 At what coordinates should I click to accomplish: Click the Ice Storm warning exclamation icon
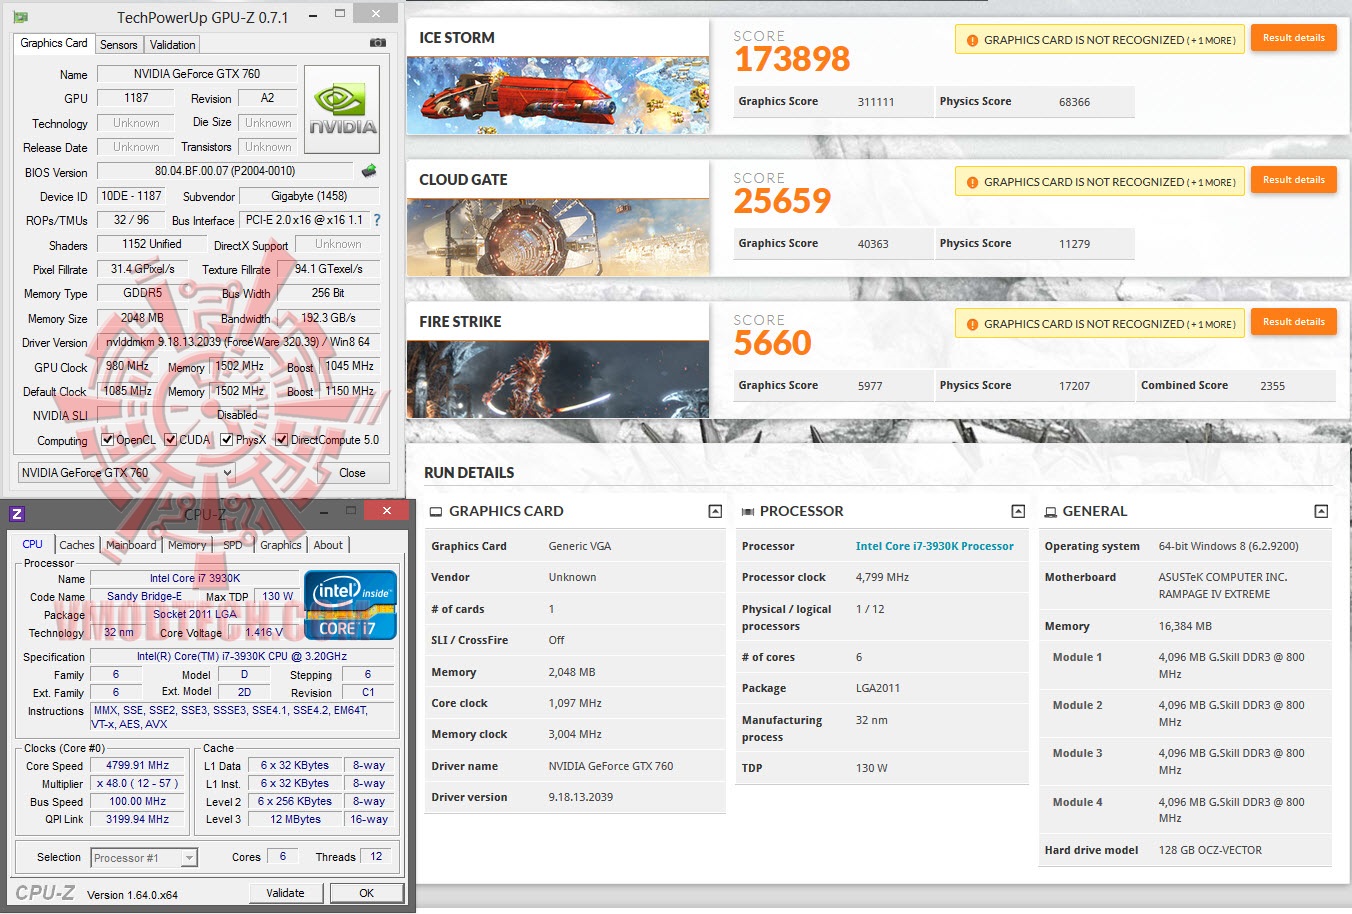972,40
